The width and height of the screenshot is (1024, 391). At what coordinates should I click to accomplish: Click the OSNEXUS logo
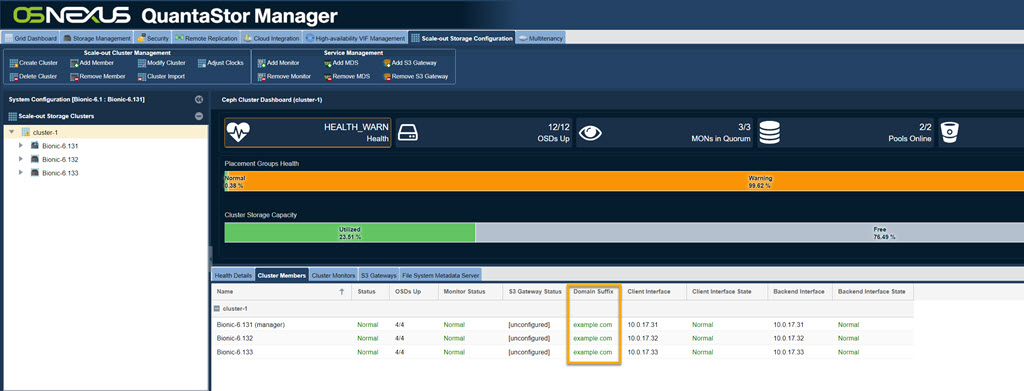(71, 14)
